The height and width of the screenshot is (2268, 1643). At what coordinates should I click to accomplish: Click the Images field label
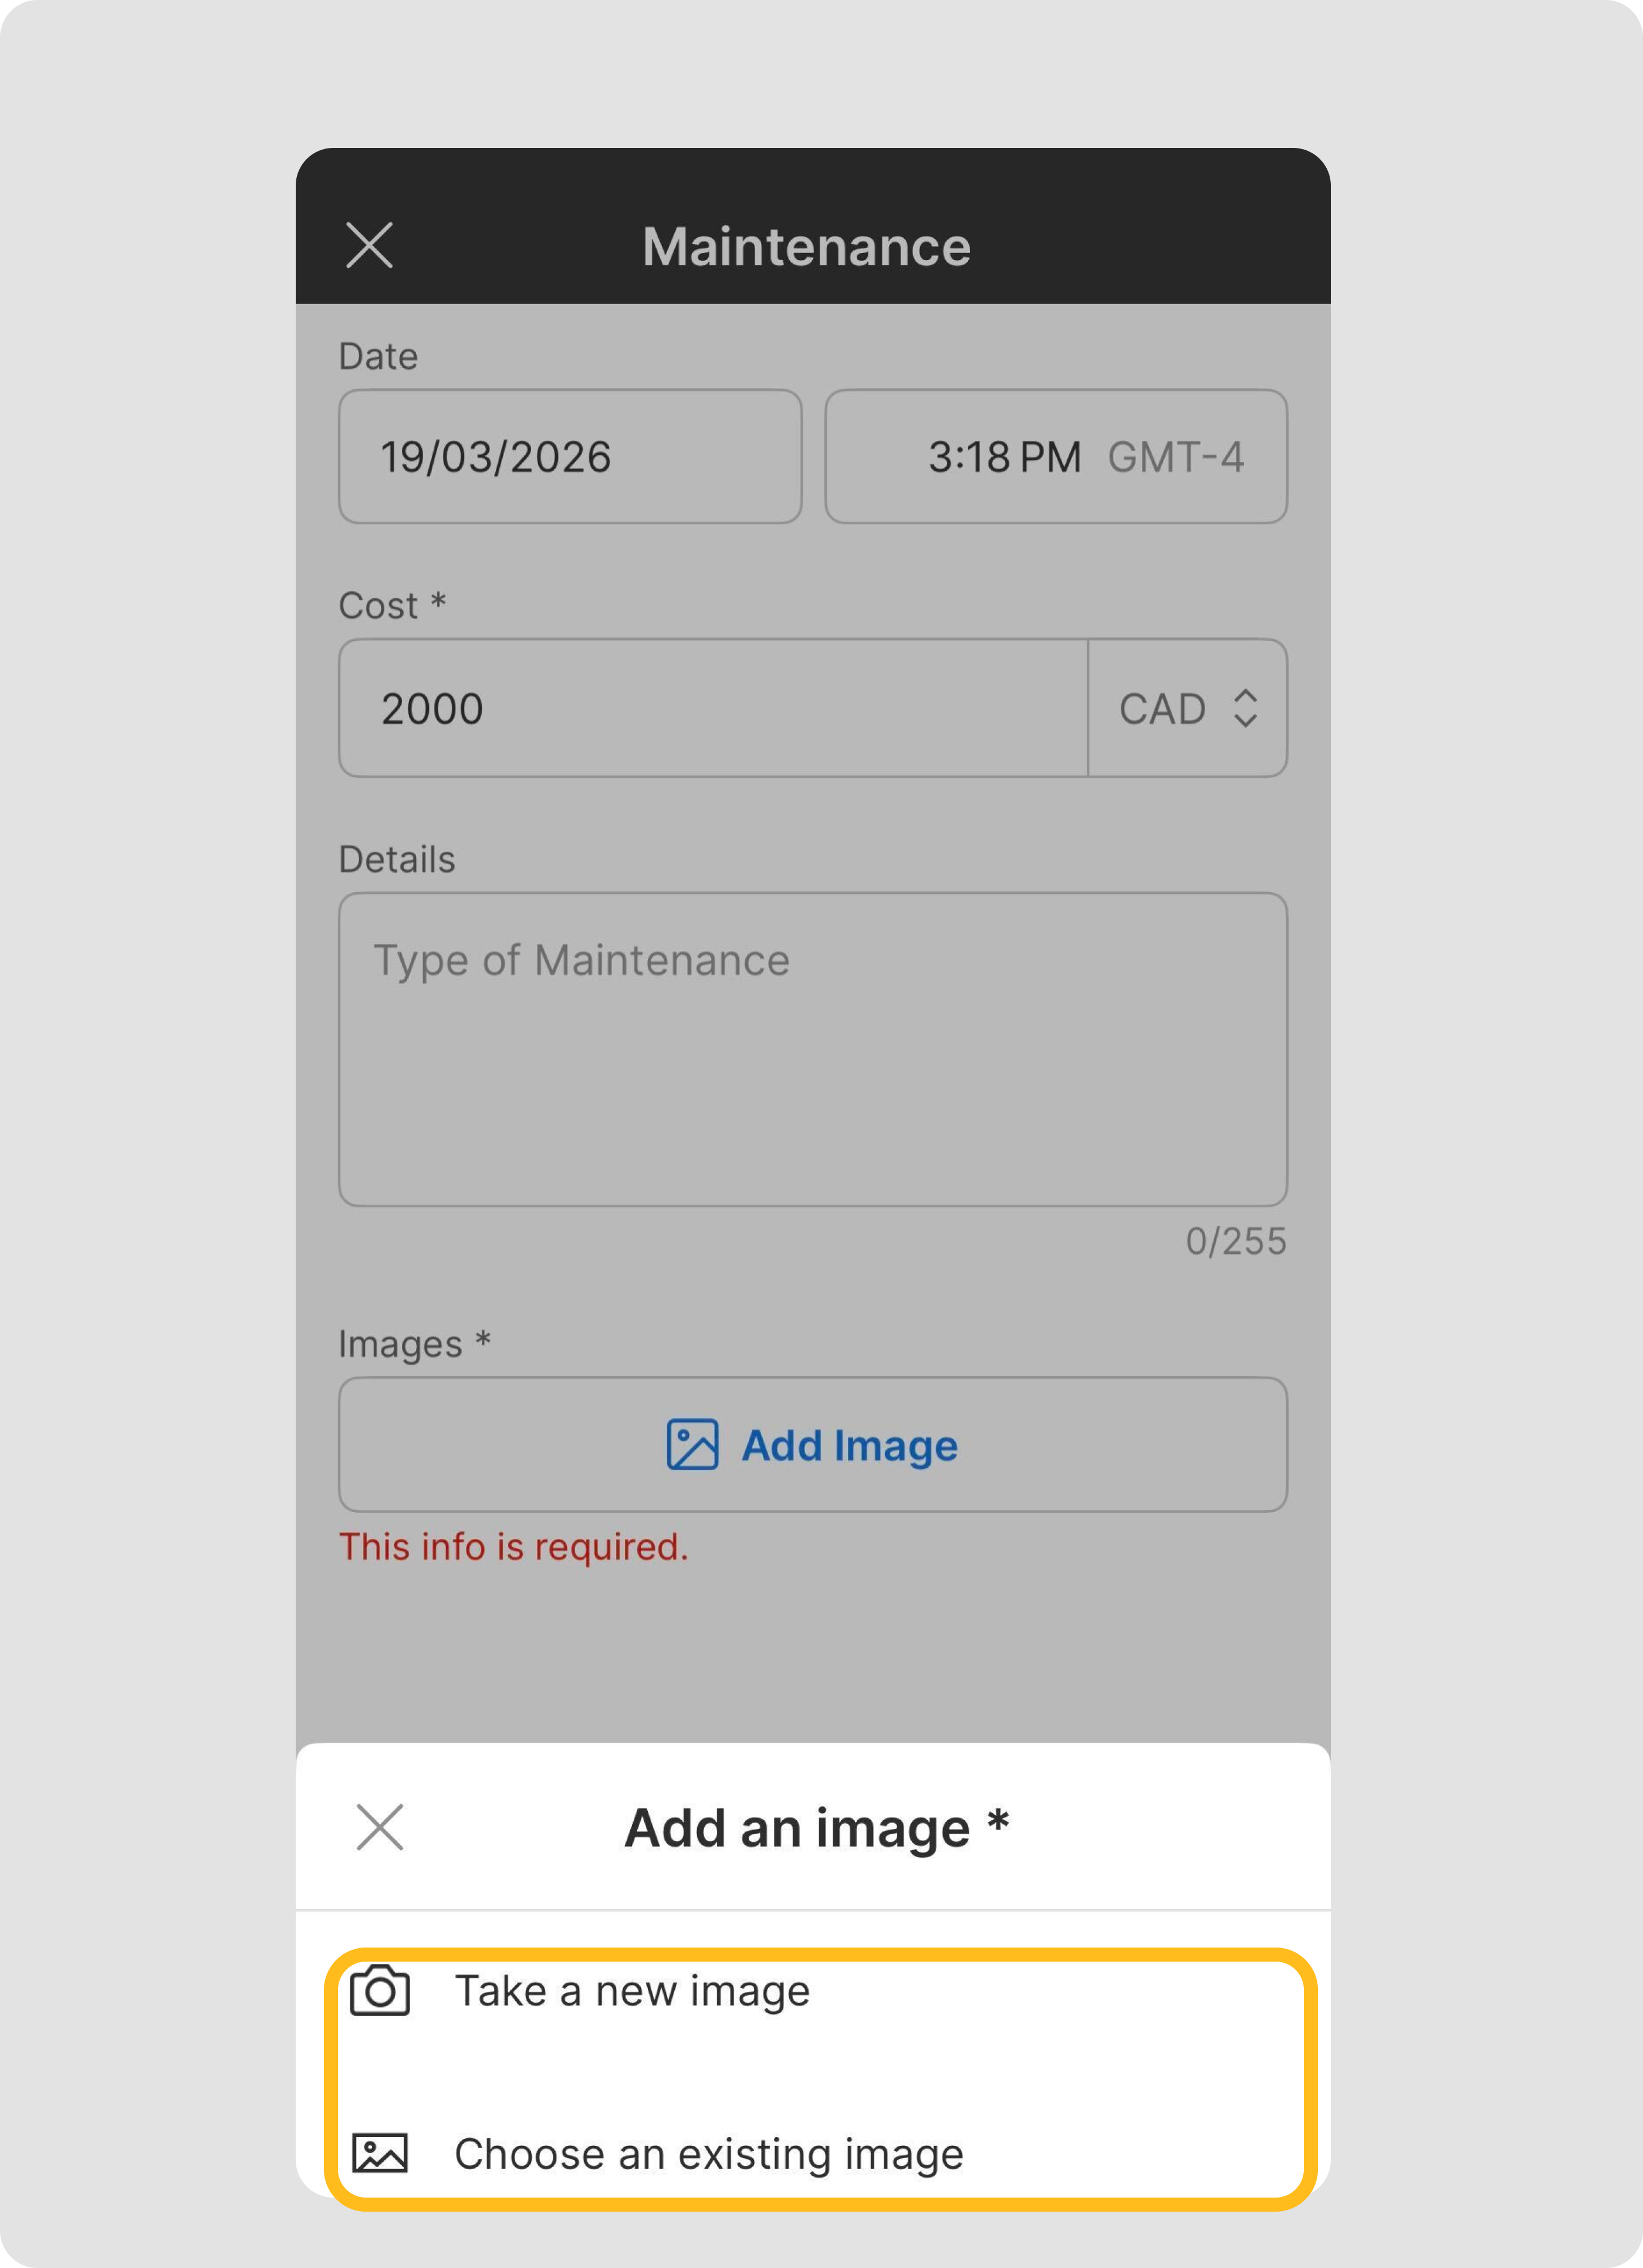pos(400,1344)
